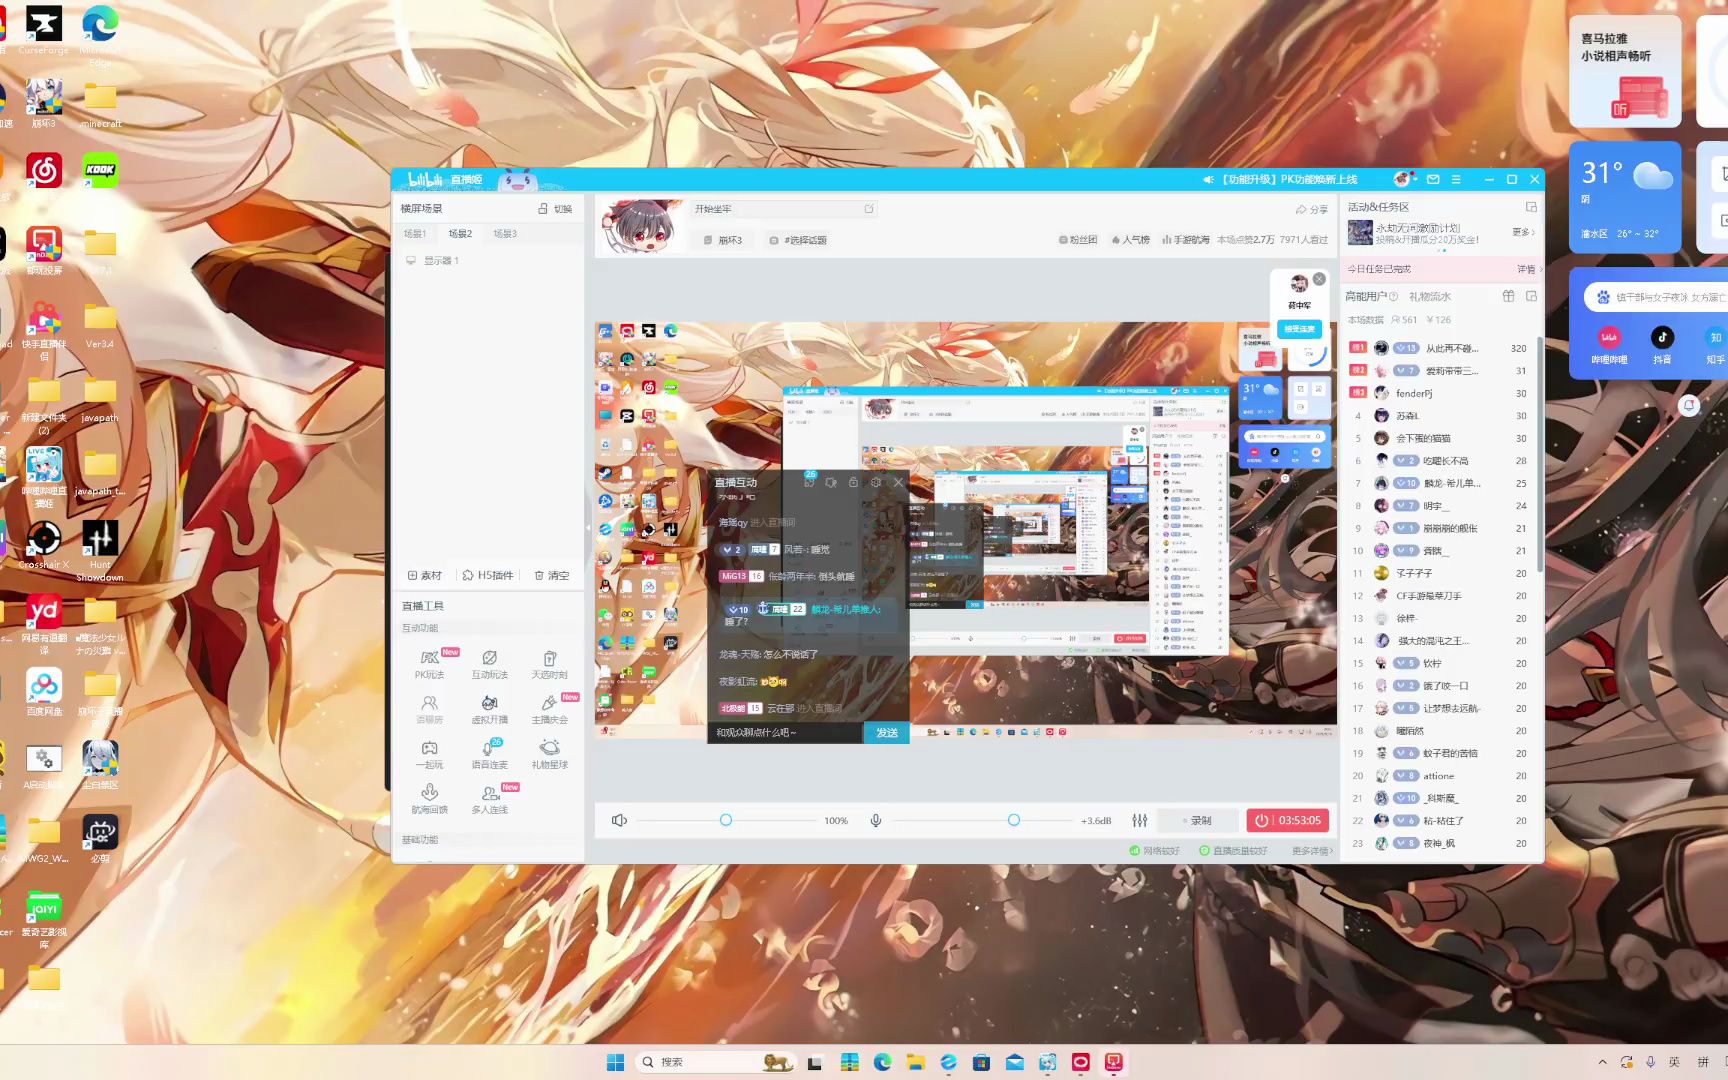
Task: Switch to 场景2 tab
Action: [460, 234]
